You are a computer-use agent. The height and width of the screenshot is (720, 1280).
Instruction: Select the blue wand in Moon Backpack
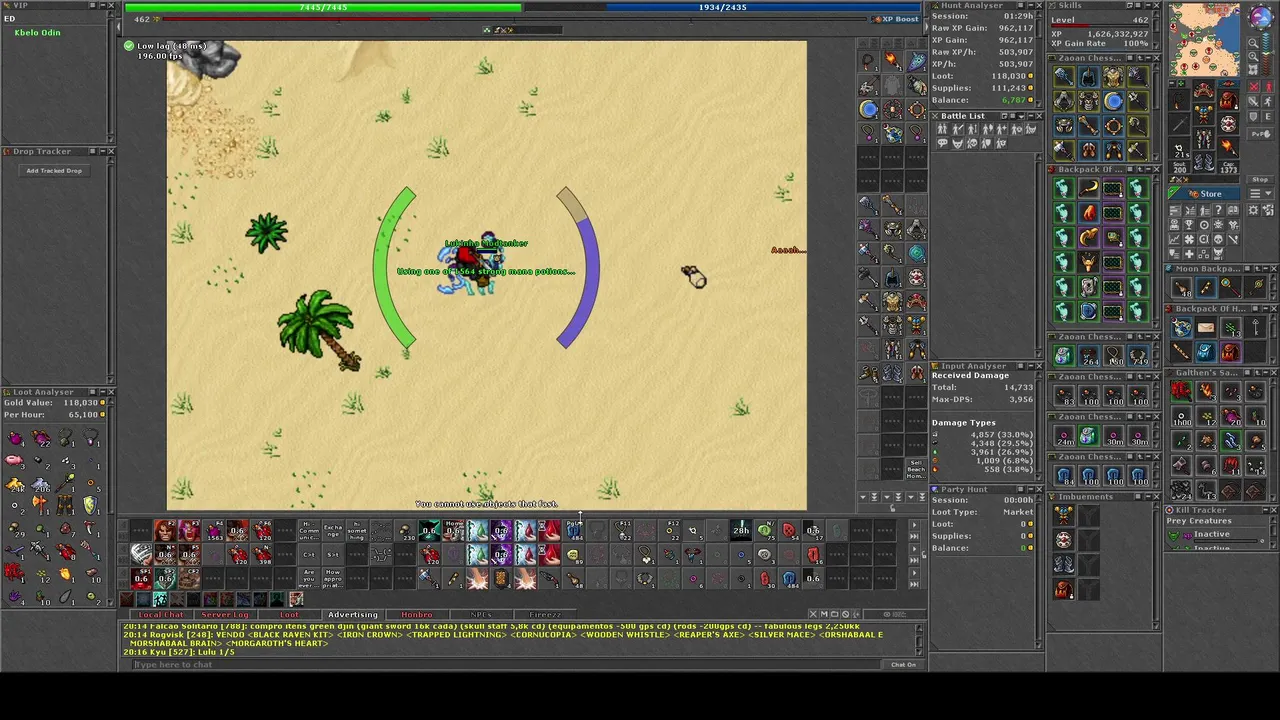(1206, 287)
